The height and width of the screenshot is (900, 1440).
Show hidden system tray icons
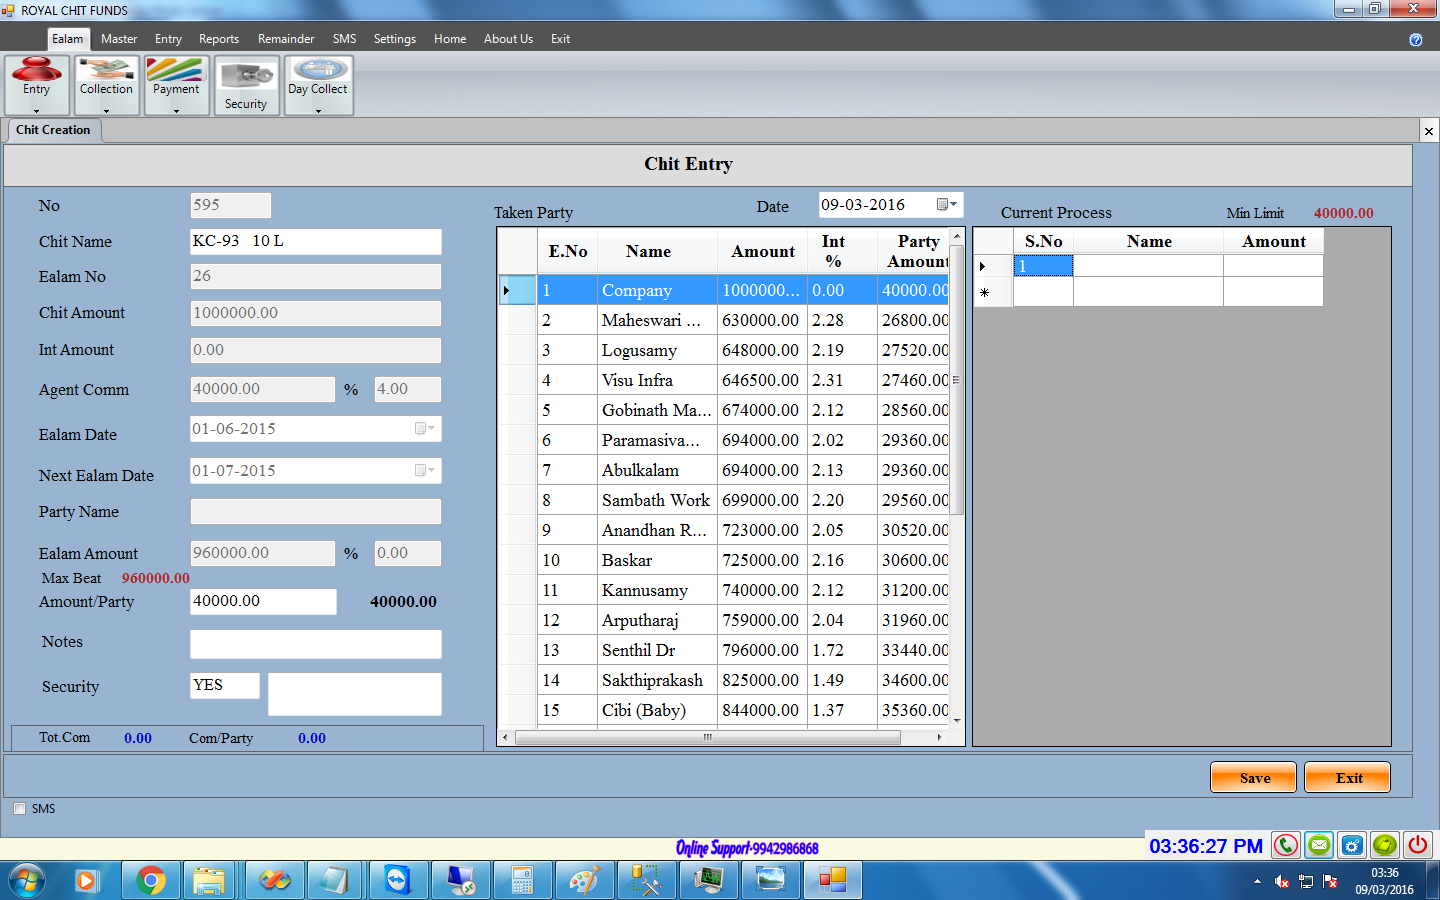point(1257,881)
